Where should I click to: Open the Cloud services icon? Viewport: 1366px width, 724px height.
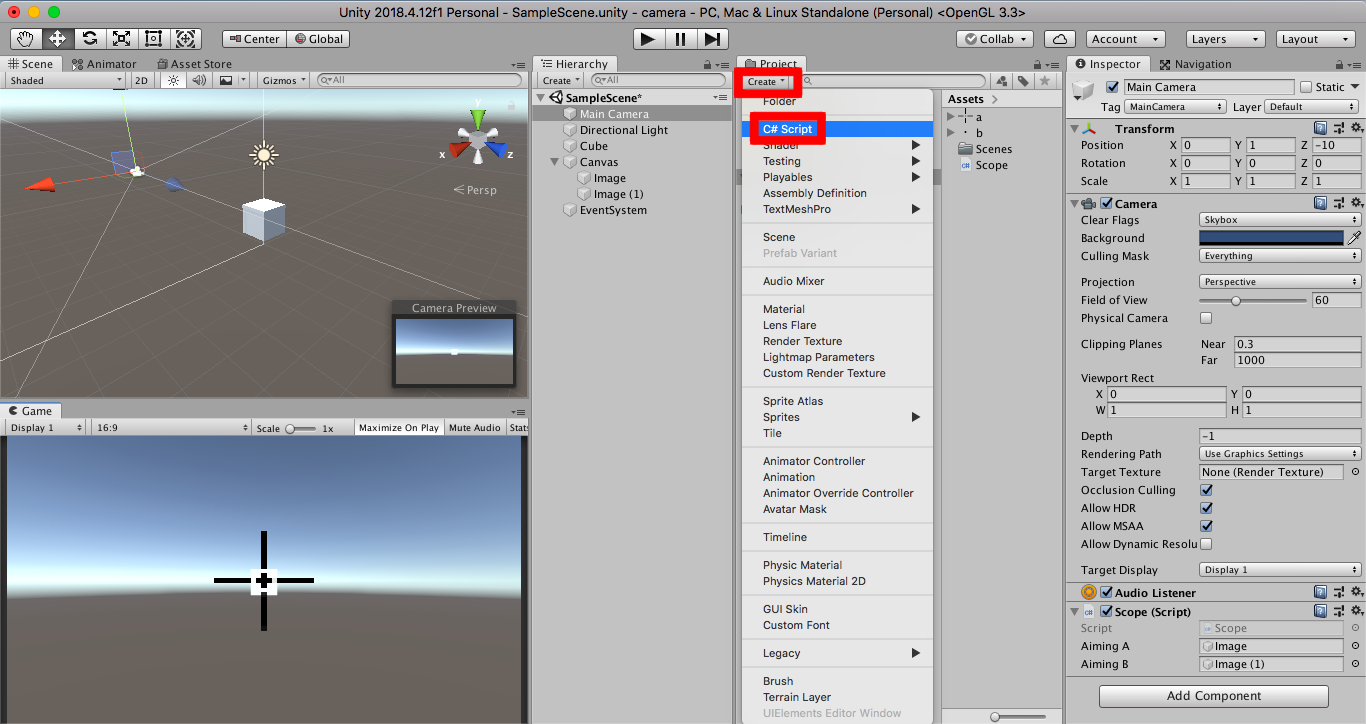pos(1060,39)
